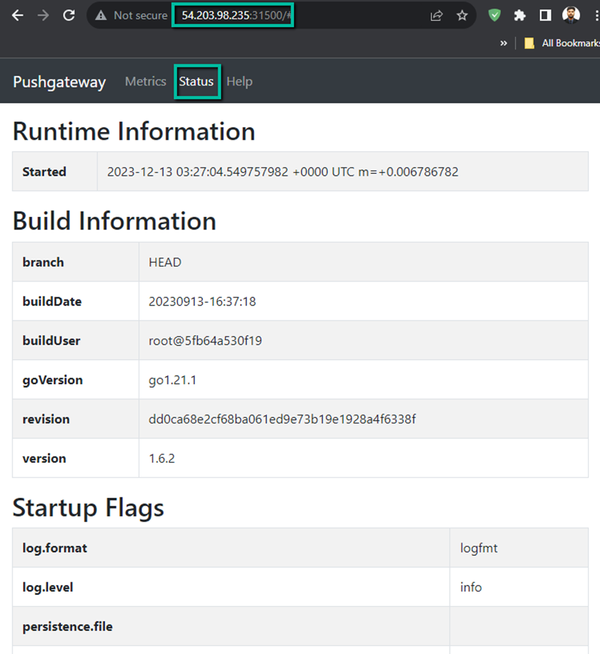This screenshot has width=600, height=654.
Task: Open the user profile avatar
Action: (x=571, y=16)
